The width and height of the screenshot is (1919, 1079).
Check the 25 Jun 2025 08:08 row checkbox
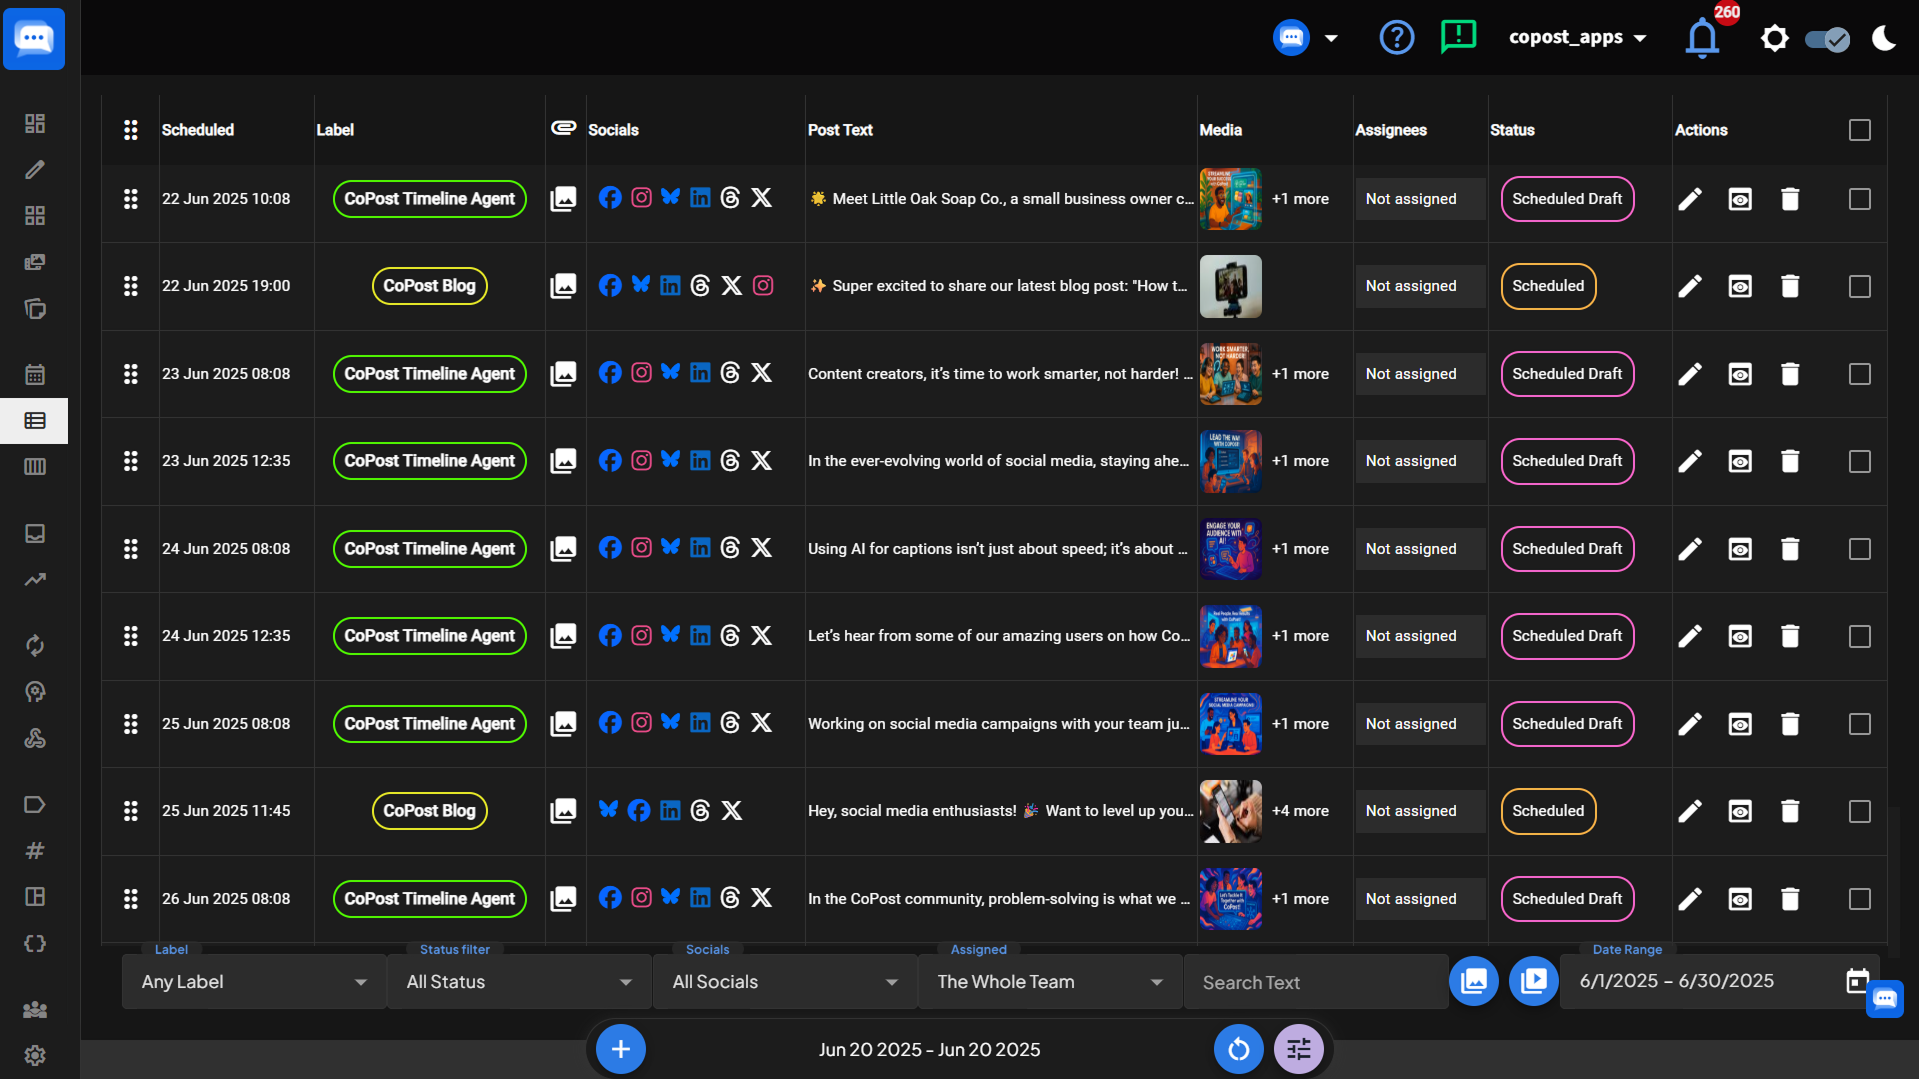1859,724
